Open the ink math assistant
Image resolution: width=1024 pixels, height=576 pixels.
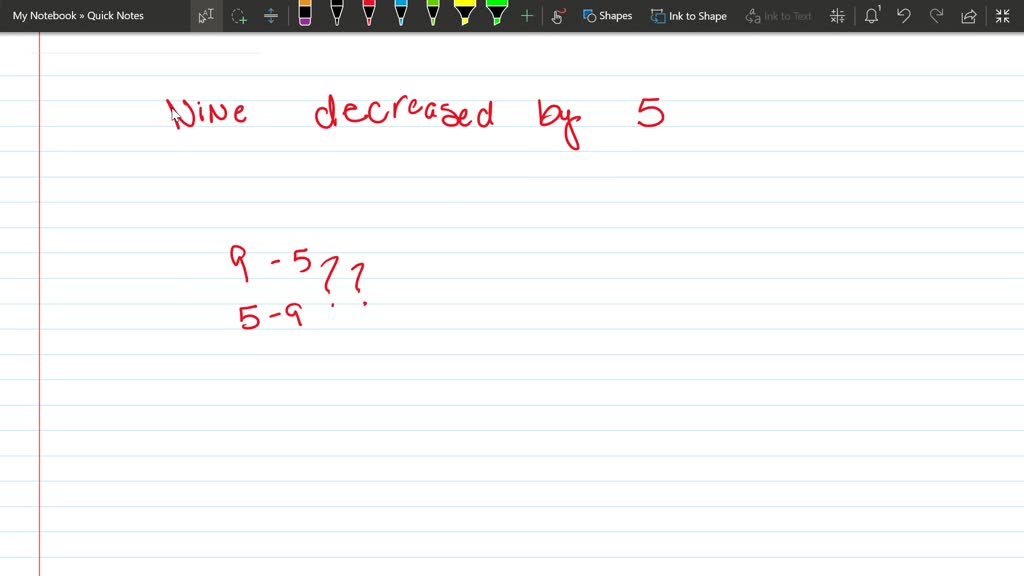coord(837,15)
